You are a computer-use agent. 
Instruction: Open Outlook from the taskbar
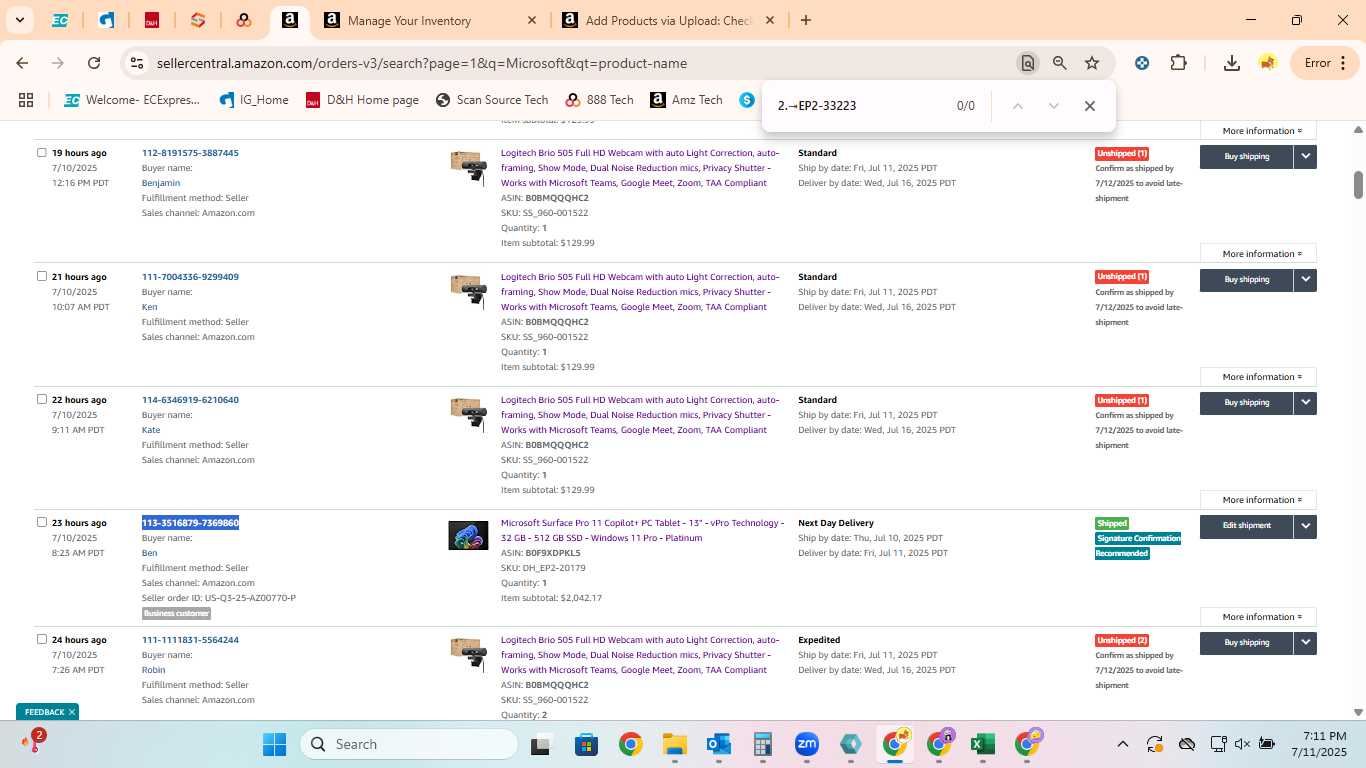click(719, 744)
